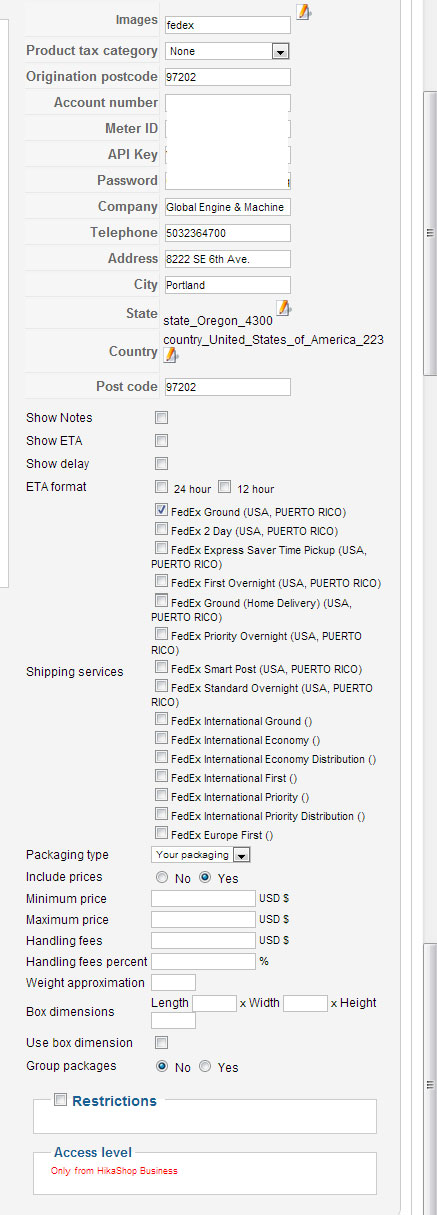
Task: Click the vertical scrollbar on right edge
Action: pos(430,232)
